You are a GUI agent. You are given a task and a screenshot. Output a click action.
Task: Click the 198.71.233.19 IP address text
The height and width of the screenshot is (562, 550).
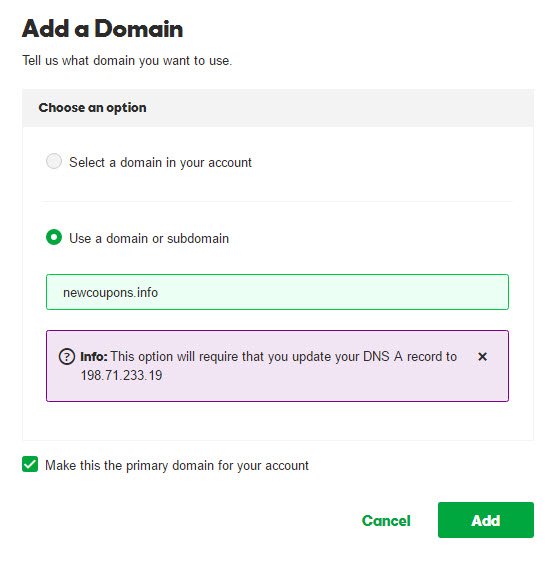click(121, 375)
